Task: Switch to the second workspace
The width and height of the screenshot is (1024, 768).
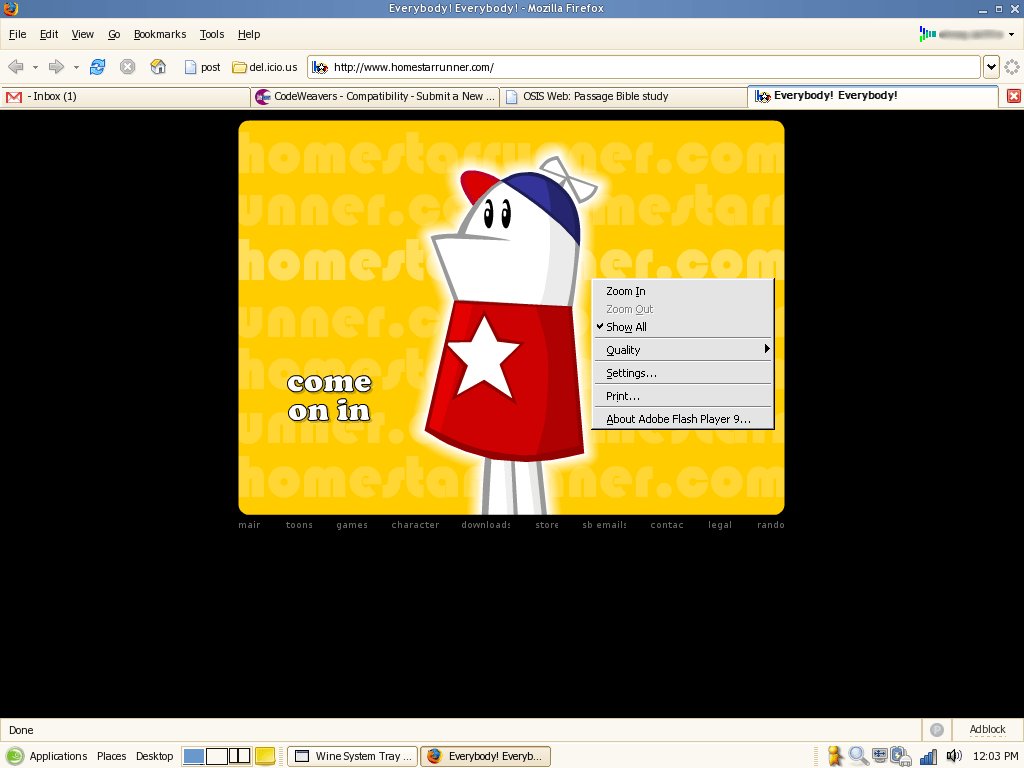Action: [216, 756]
